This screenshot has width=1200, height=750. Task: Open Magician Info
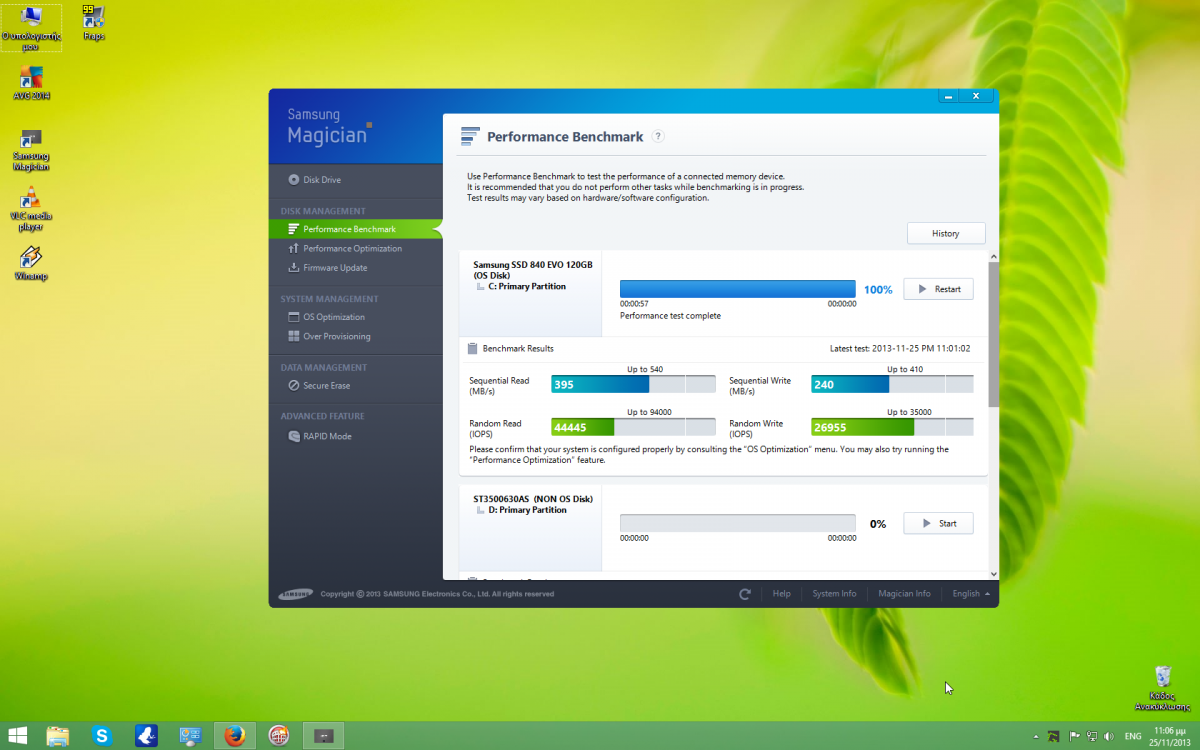tap(904, 594)
